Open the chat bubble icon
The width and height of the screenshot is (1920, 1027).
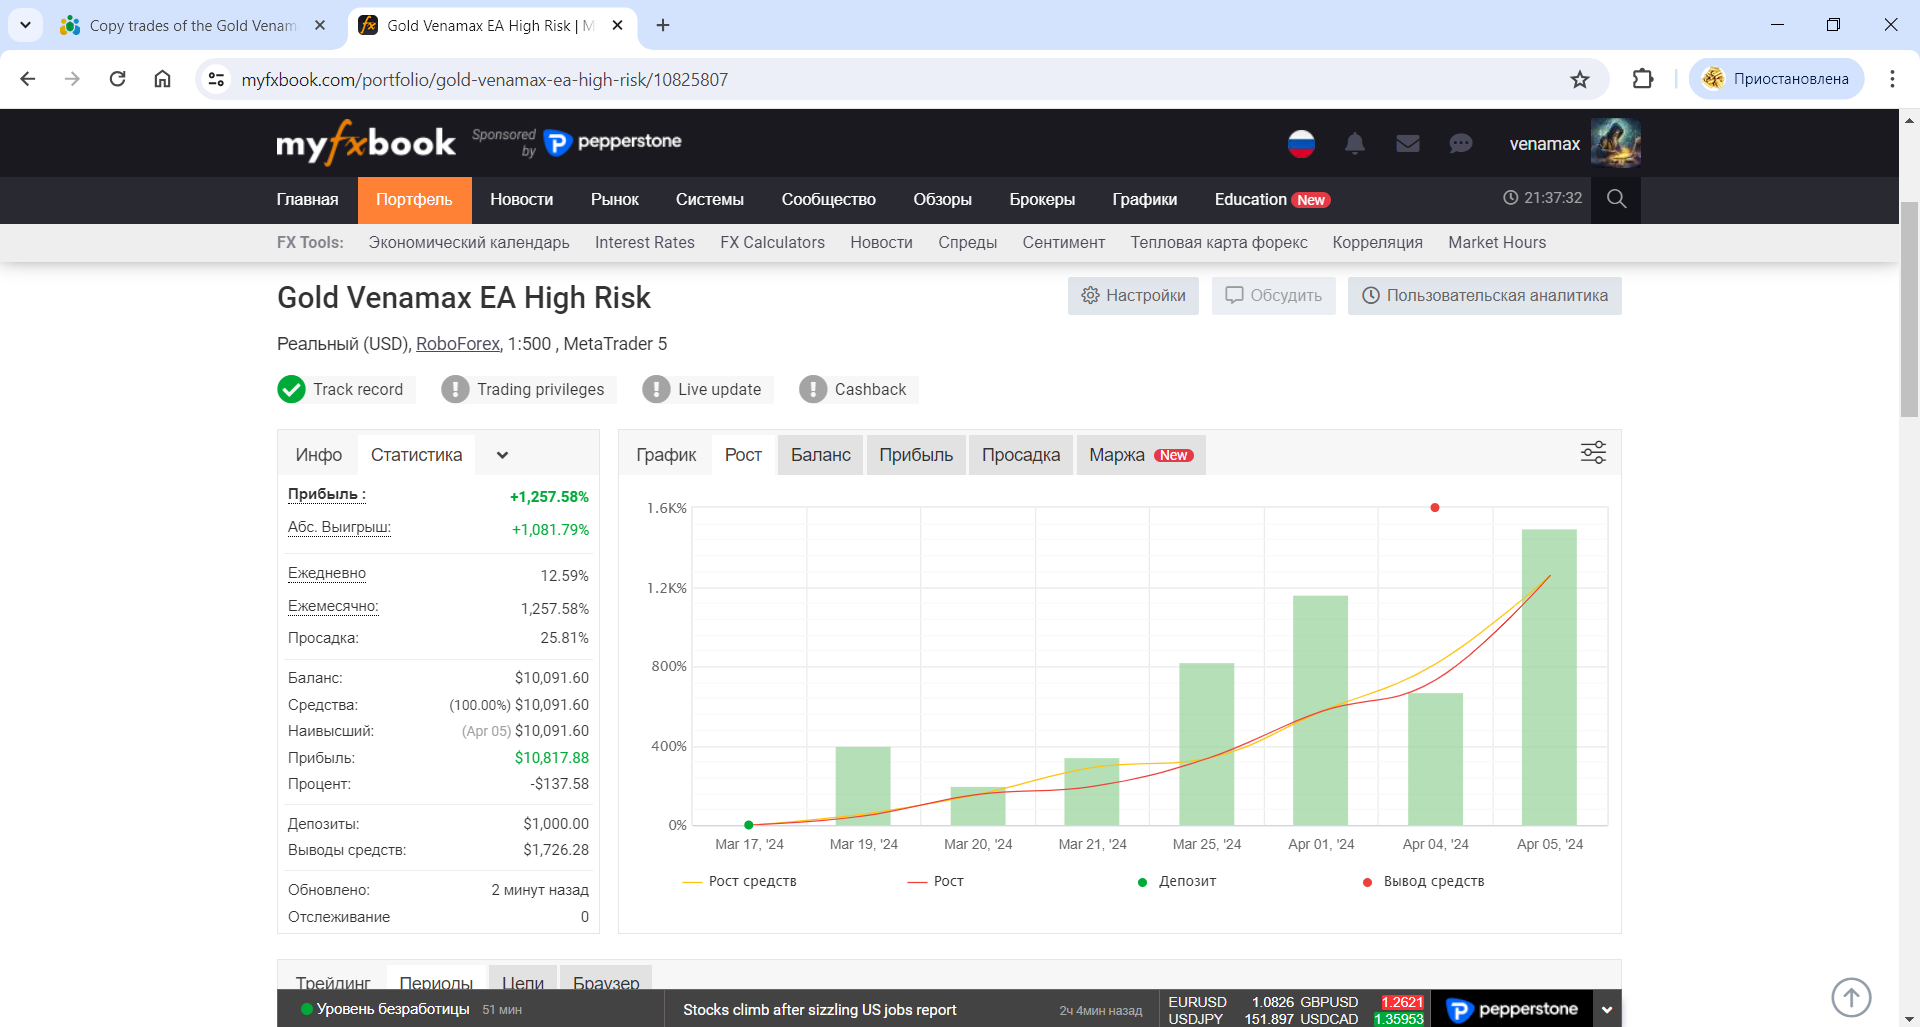tap(1461, 144)
